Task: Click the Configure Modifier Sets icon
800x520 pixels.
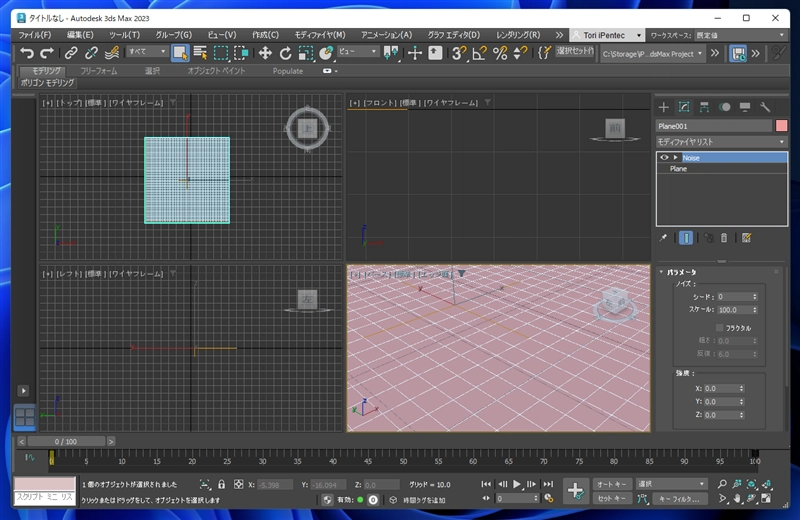Action: tap(746, 238)
